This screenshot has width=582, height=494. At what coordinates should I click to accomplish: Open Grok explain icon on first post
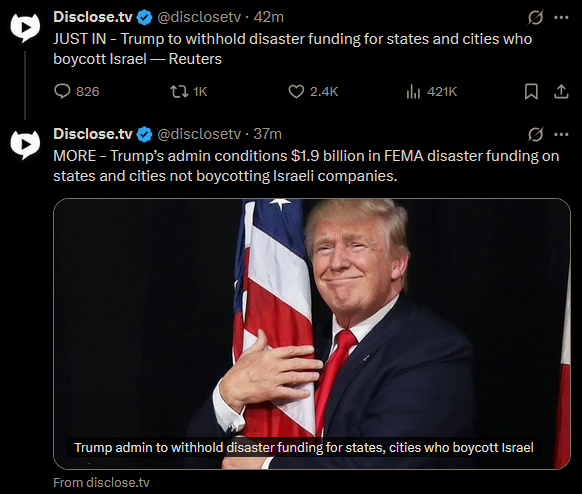(x=536, y=17)
